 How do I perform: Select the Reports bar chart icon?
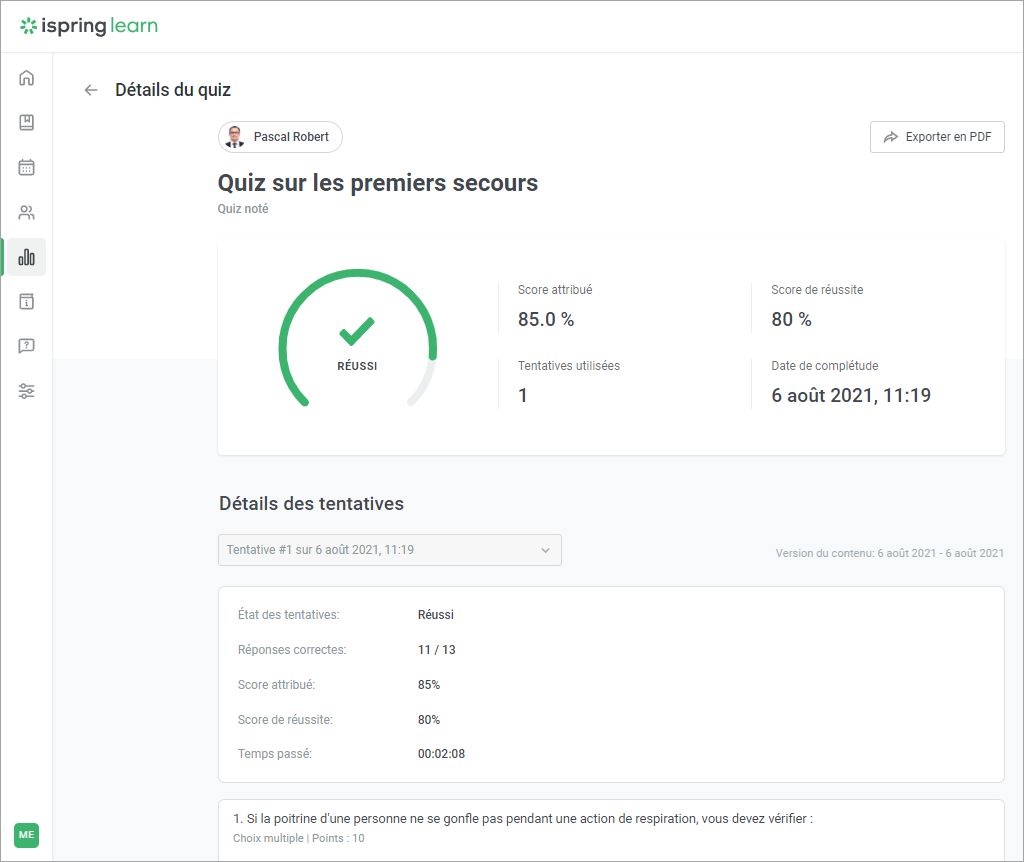(x=27, y=257)
